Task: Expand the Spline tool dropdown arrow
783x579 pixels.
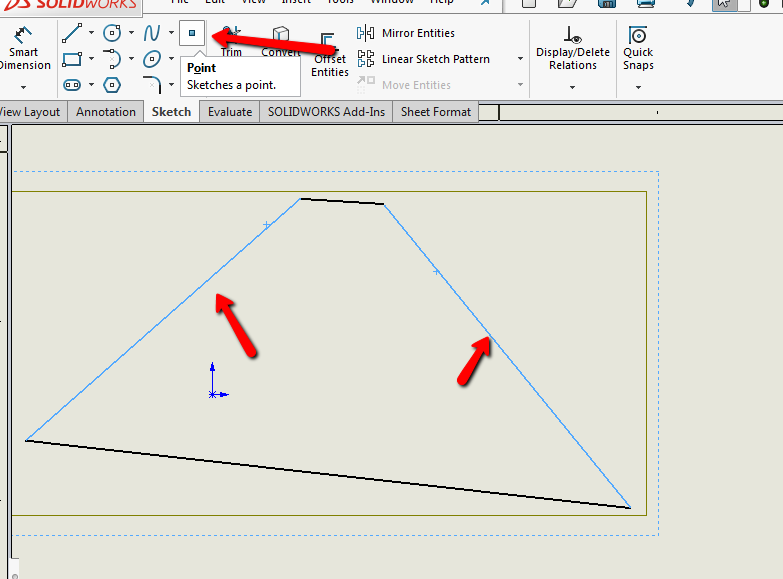Action: point(171,33)
